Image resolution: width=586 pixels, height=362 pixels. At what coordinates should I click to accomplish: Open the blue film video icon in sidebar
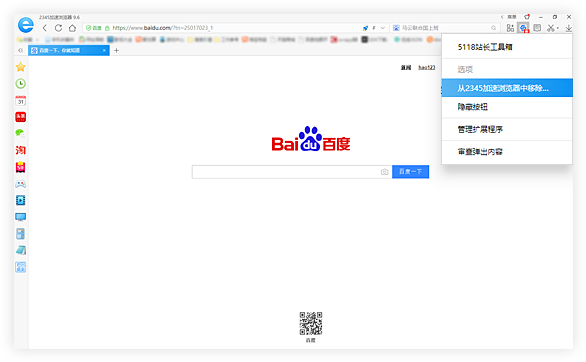click(x=21, y=200)
